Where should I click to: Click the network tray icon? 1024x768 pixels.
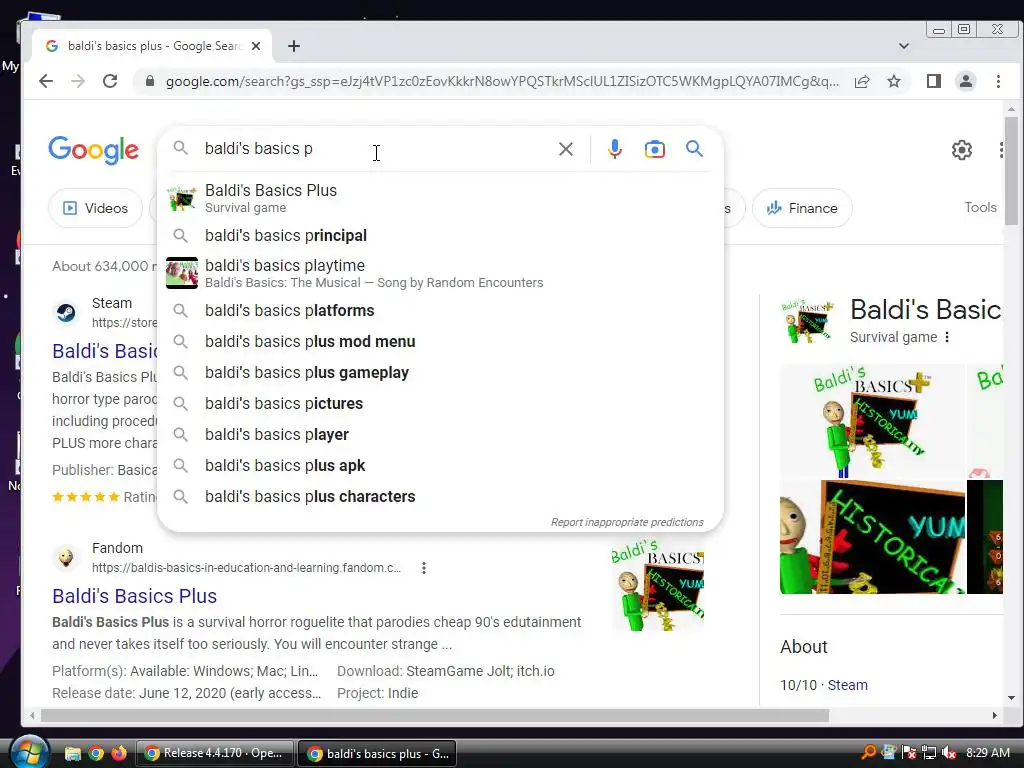coord(929,753)
